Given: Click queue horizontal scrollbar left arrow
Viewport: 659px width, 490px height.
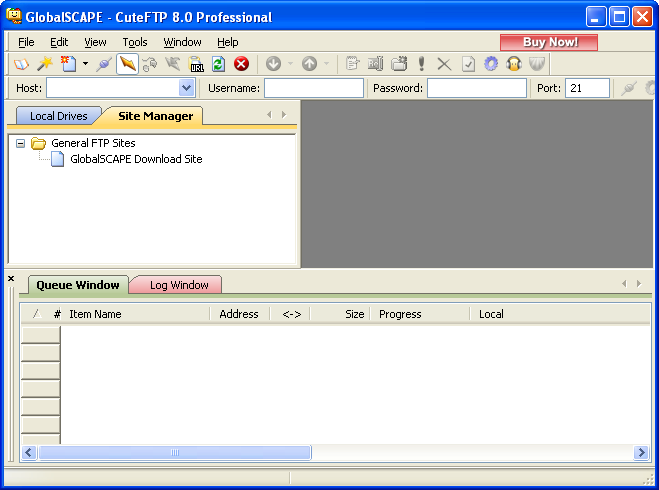Looking at the screenshot, I should coord(29,453).
